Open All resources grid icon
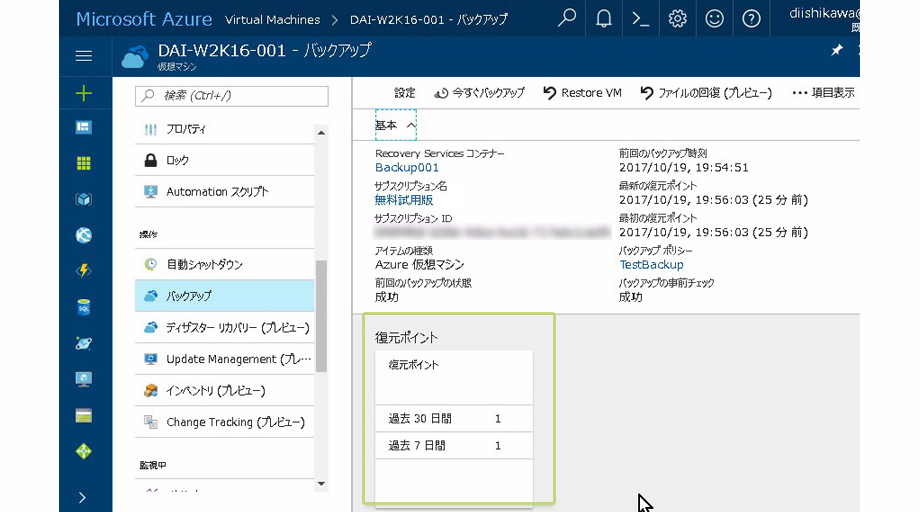 pos(84,163)
